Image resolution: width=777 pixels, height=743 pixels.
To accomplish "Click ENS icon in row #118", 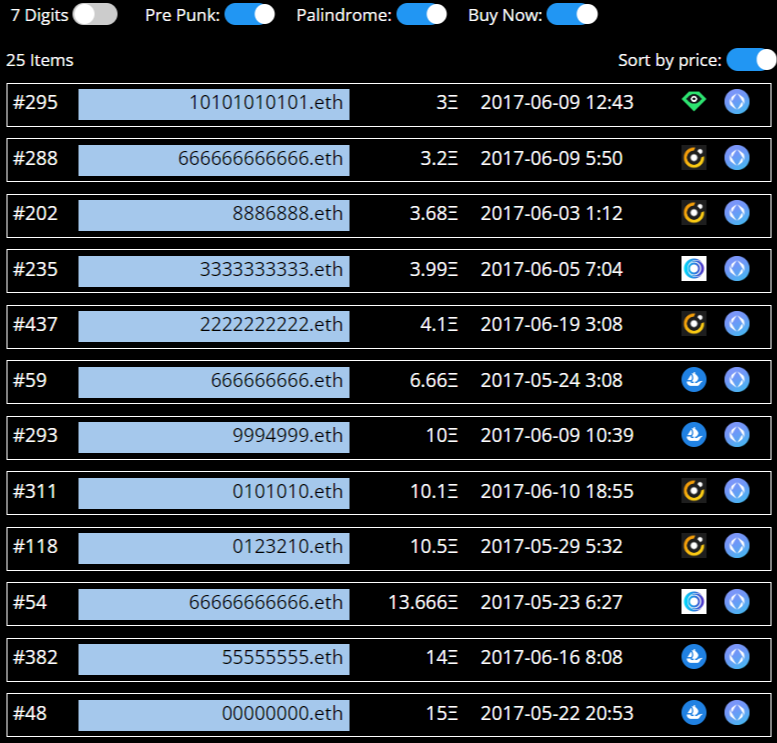I will pyautogui.click(x=737, y=546).
